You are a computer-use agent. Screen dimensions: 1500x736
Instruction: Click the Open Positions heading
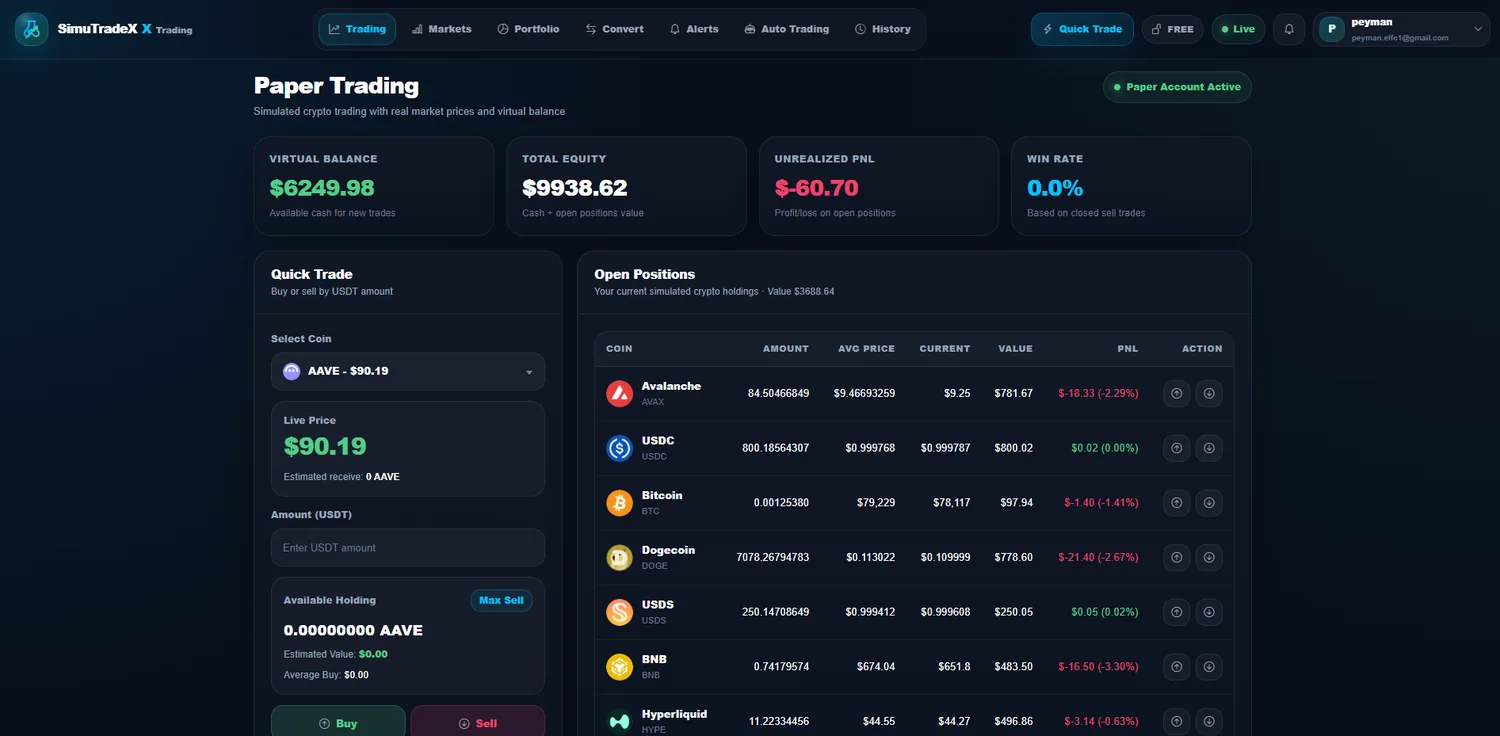[645, 274]
